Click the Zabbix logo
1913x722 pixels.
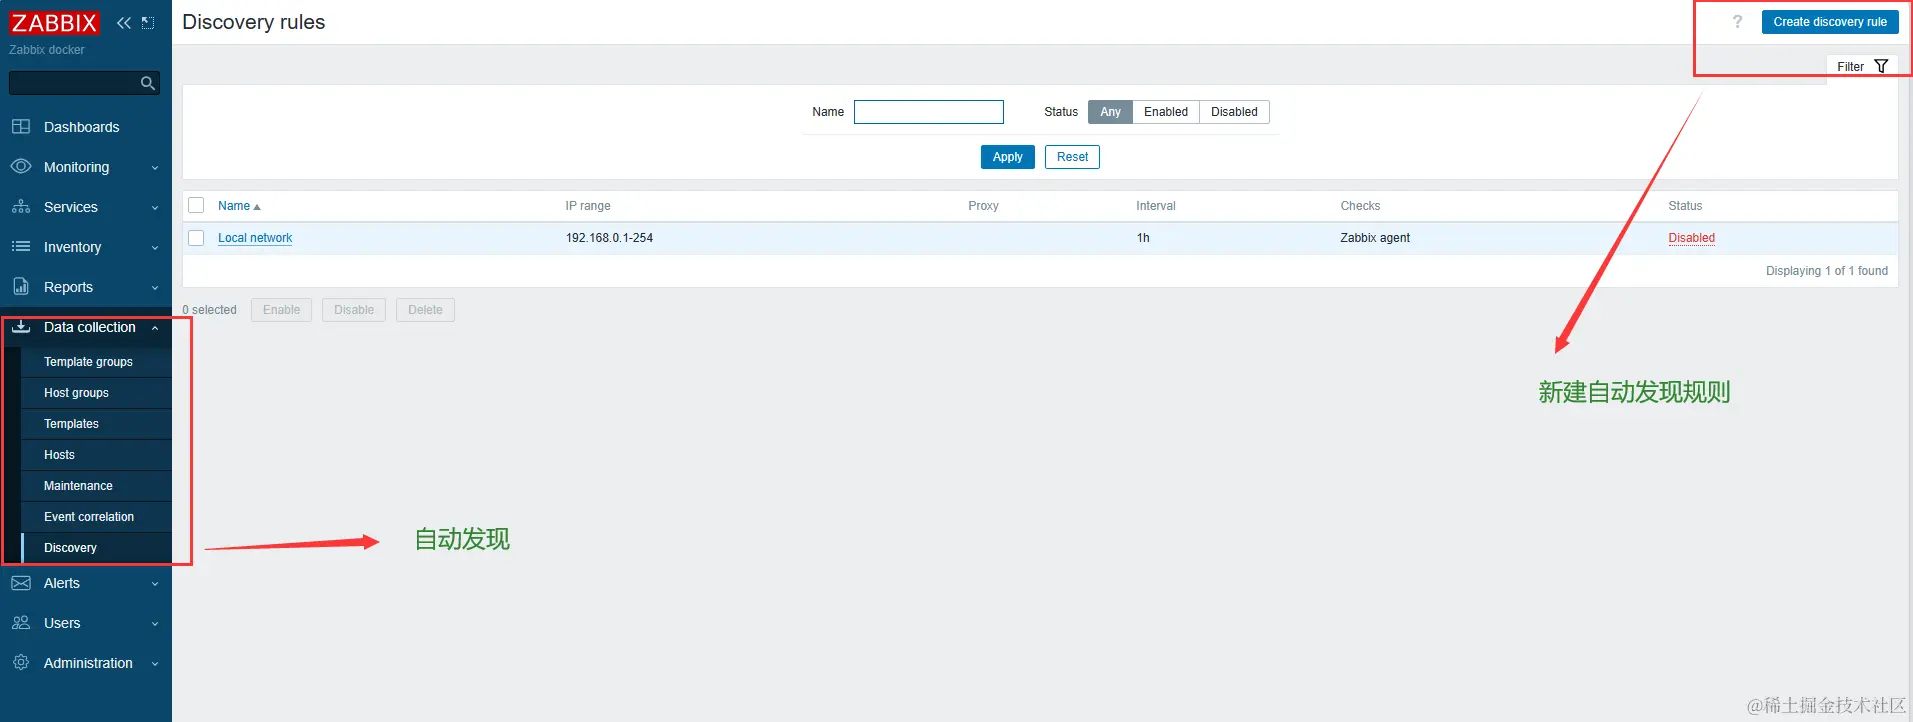(54, 23)
